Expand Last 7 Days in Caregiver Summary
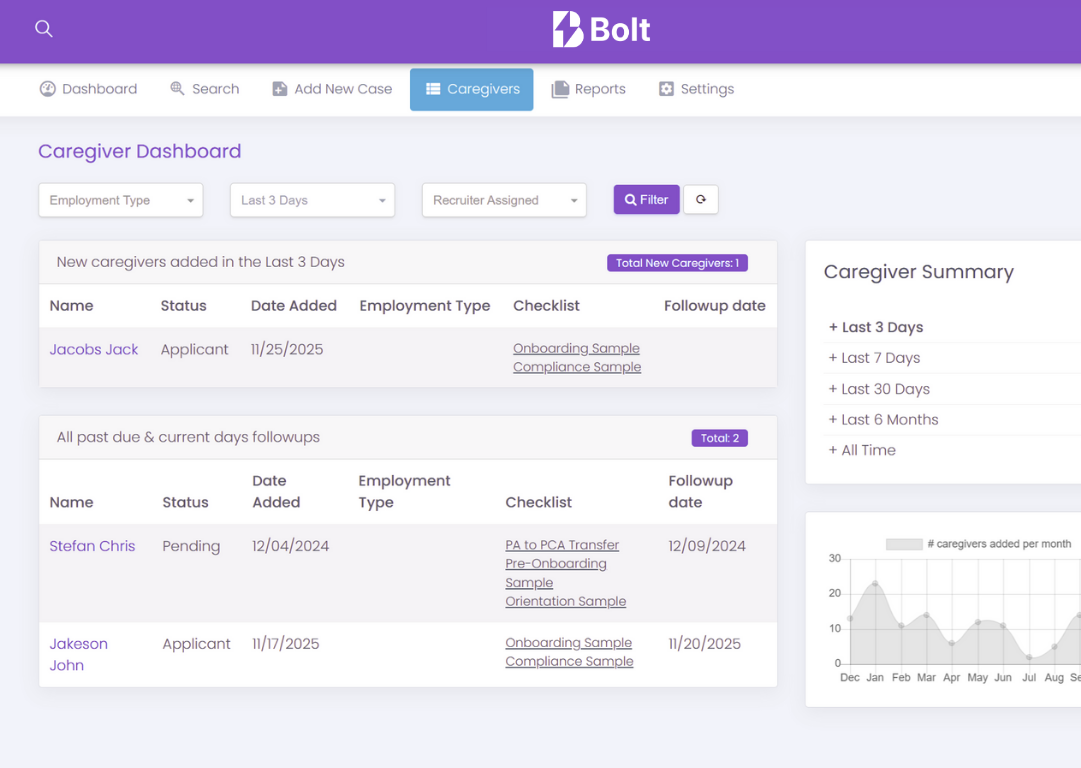This screenshot has height=768, width=1081. 877,358
